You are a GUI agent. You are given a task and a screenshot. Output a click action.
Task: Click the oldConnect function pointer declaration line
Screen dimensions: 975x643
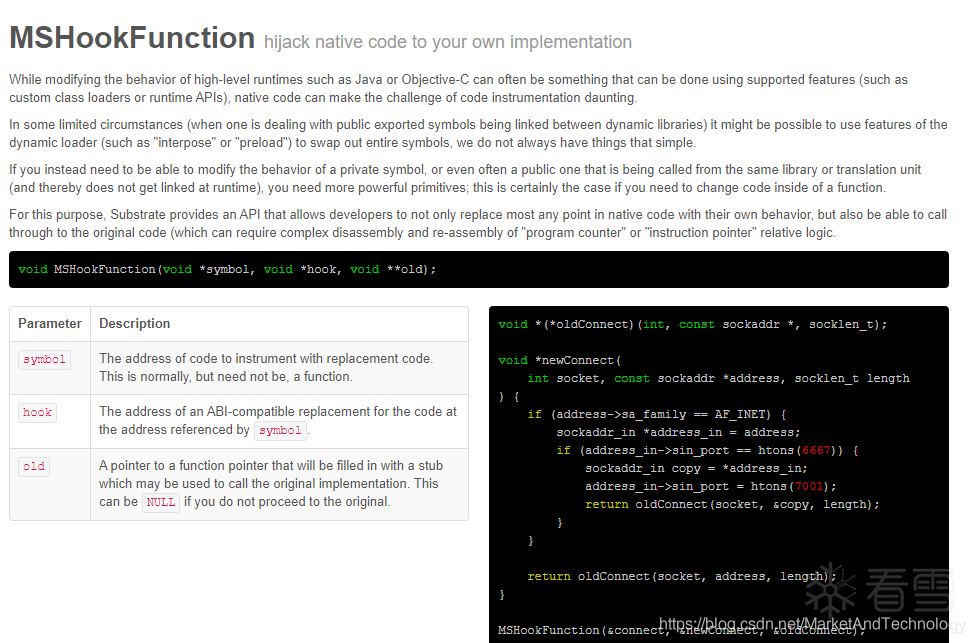tap(692, 324)
